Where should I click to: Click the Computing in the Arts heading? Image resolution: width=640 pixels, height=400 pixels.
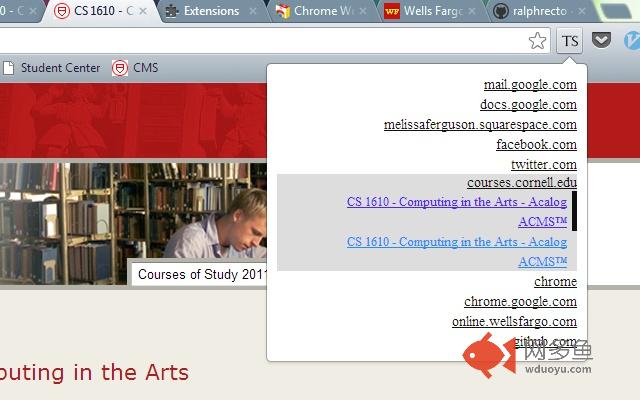point(94,372)
